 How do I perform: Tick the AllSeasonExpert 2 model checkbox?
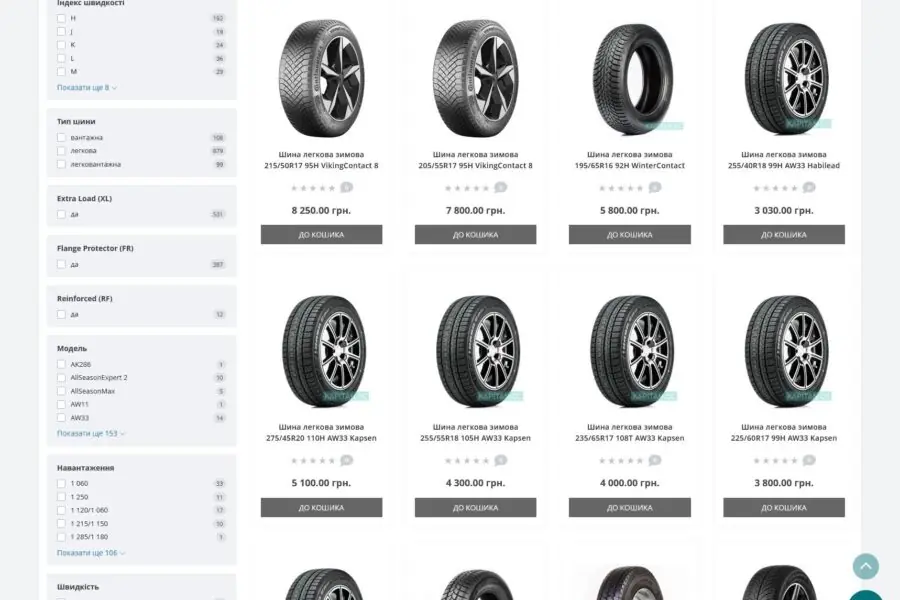(61, 378)
